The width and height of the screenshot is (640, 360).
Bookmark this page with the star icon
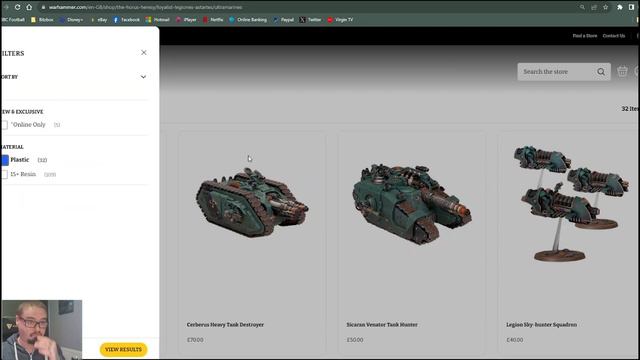click(606, 7)
